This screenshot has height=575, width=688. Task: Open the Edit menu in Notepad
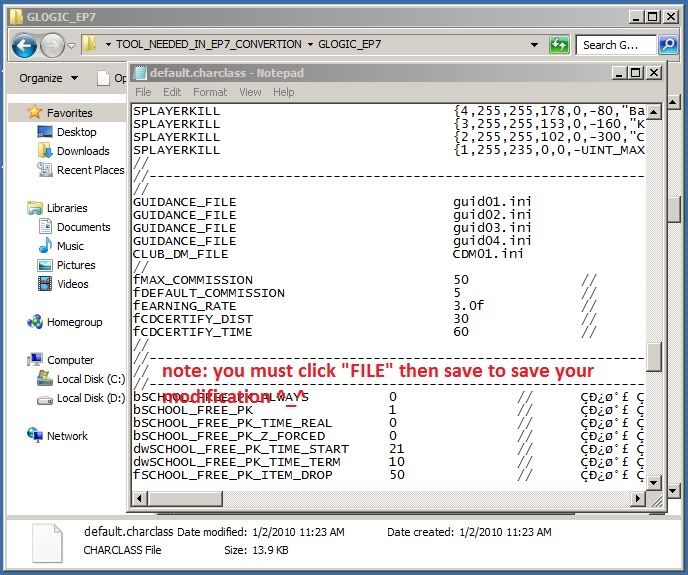coord(173,92)
